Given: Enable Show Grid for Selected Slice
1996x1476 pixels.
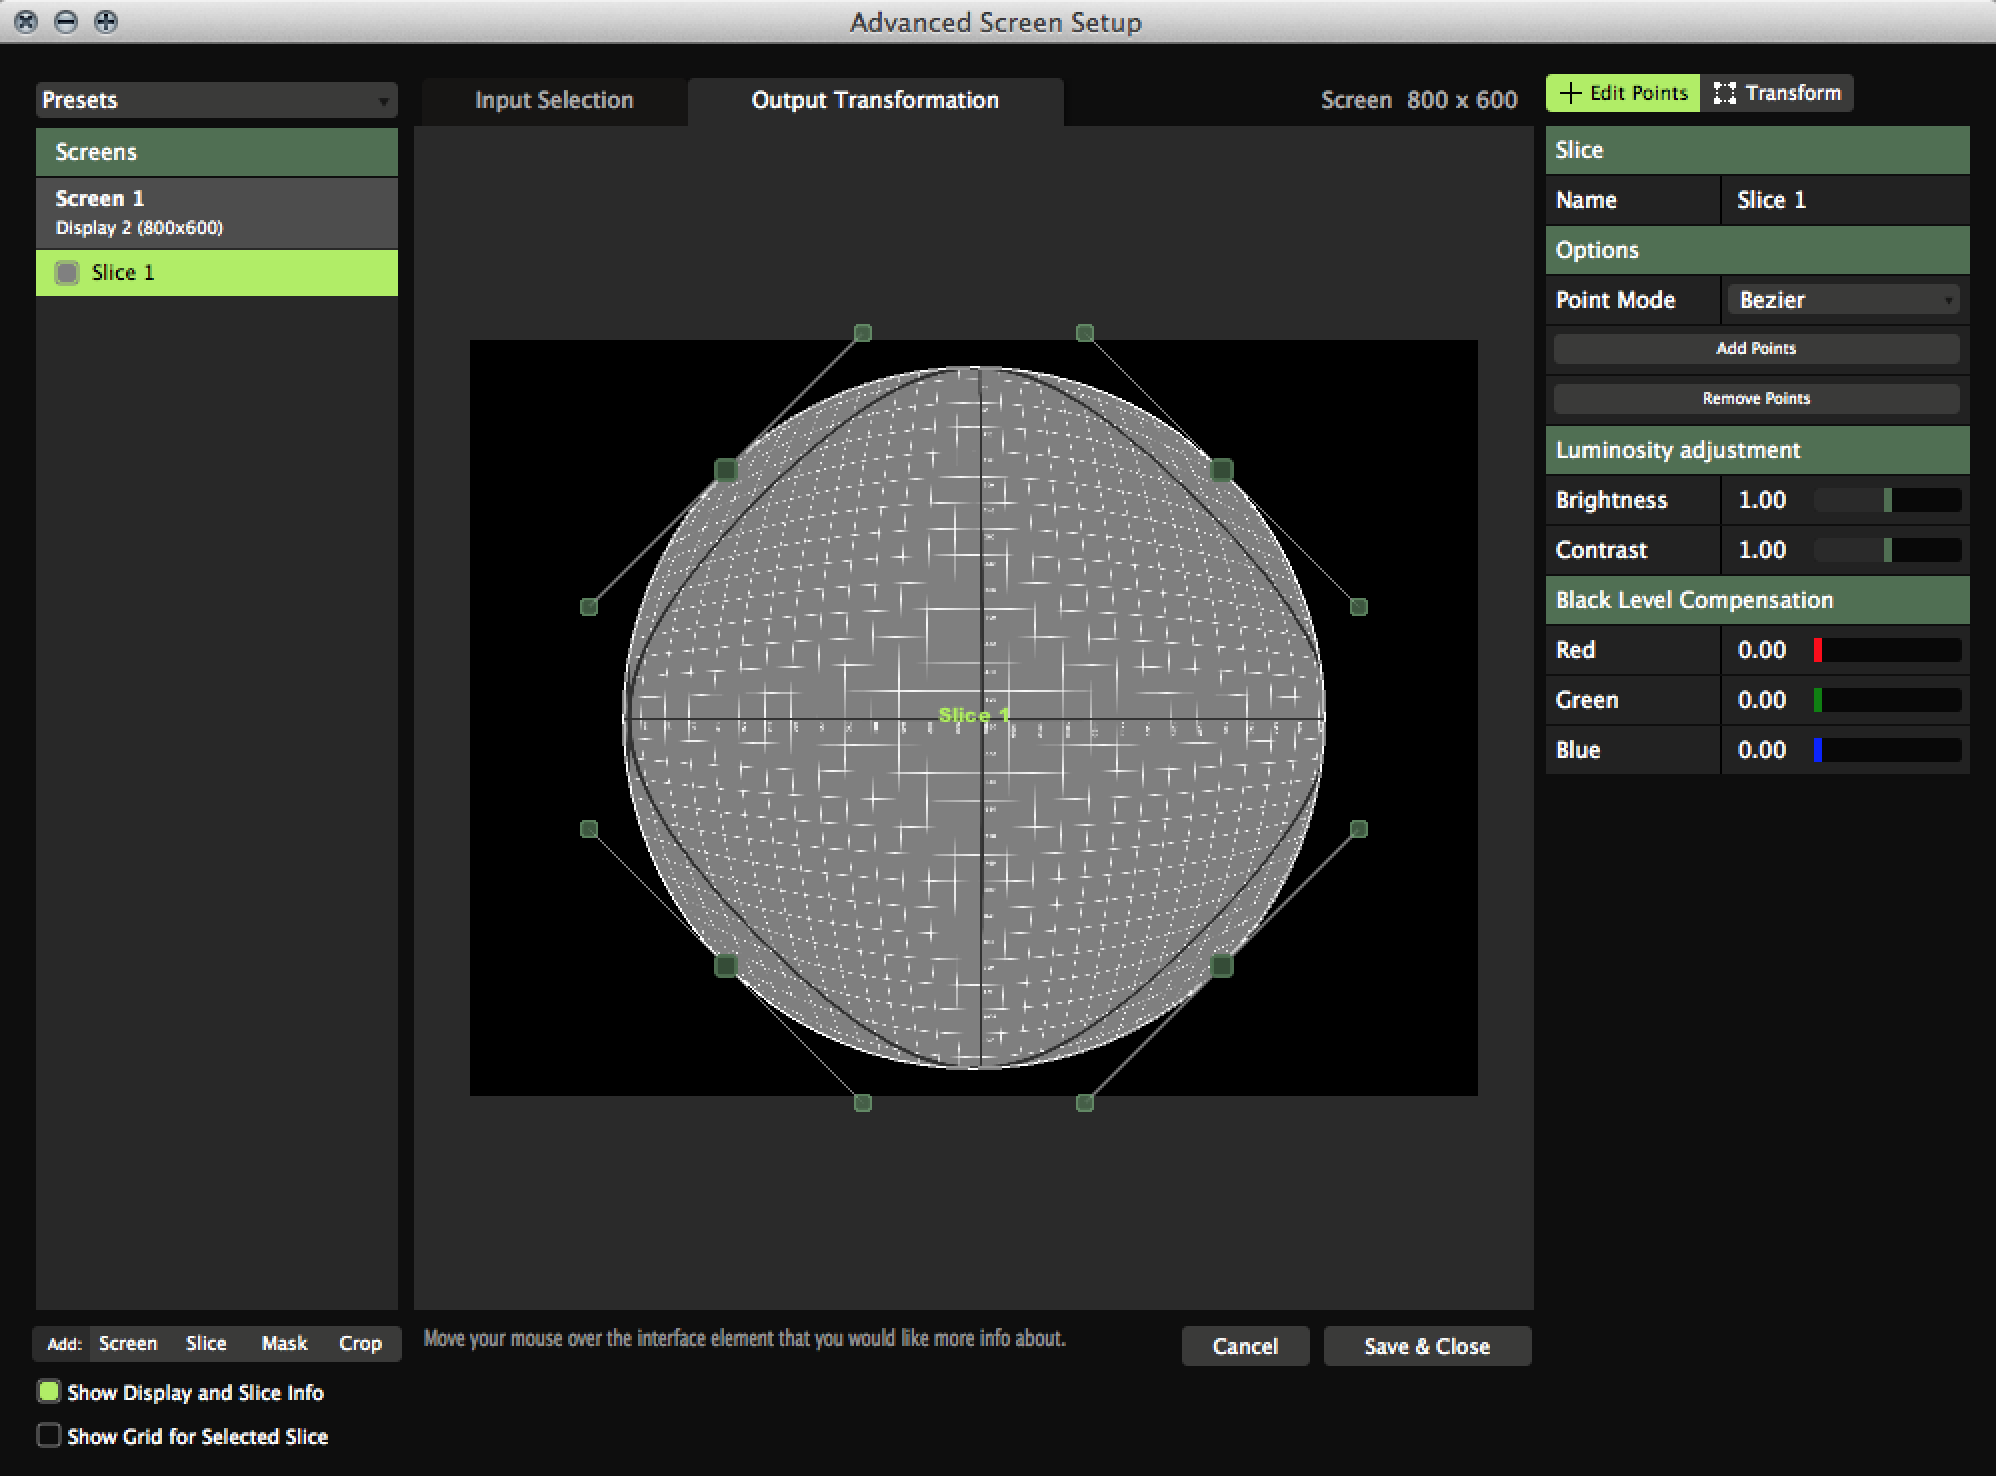Looking at the screenshot, I should [x=48, y=1435].
